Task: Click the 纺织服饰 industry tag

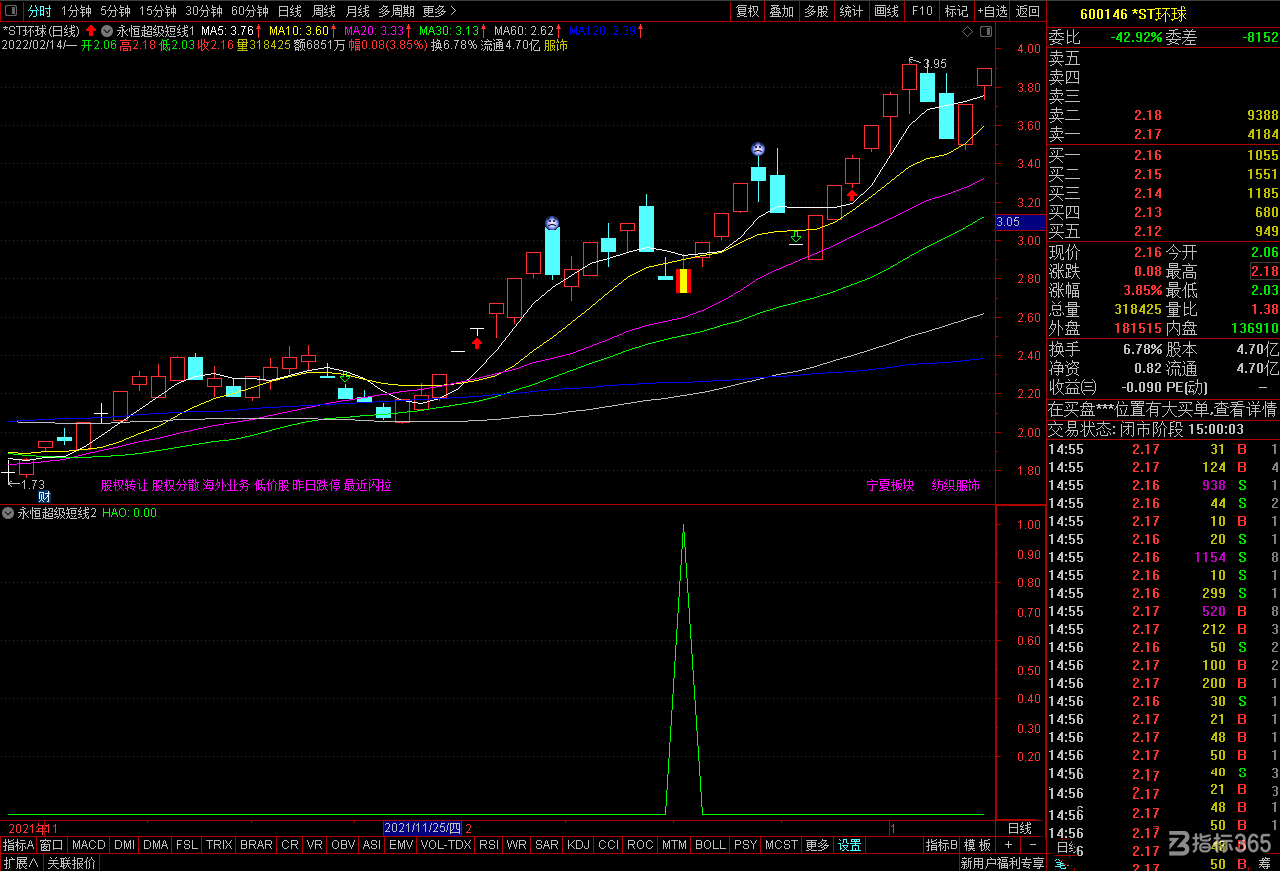Action: [x=956, y=486]
